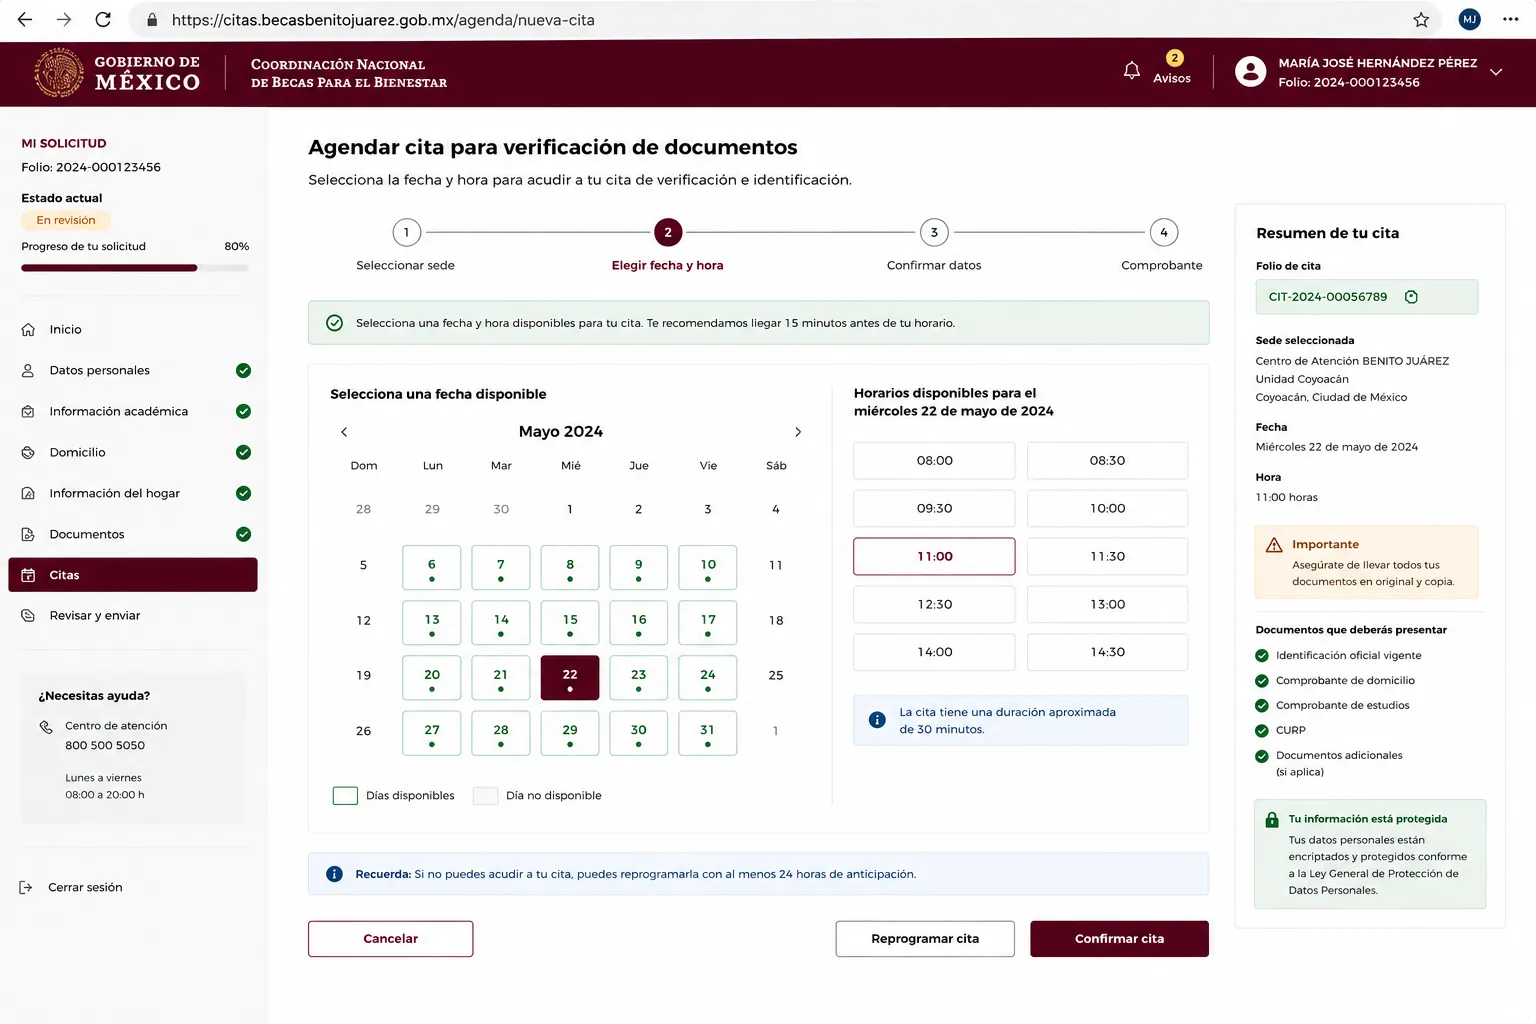The image size is (1536, 1024).
Task: Select May 15 on the calendar
Action: (570, 623)
